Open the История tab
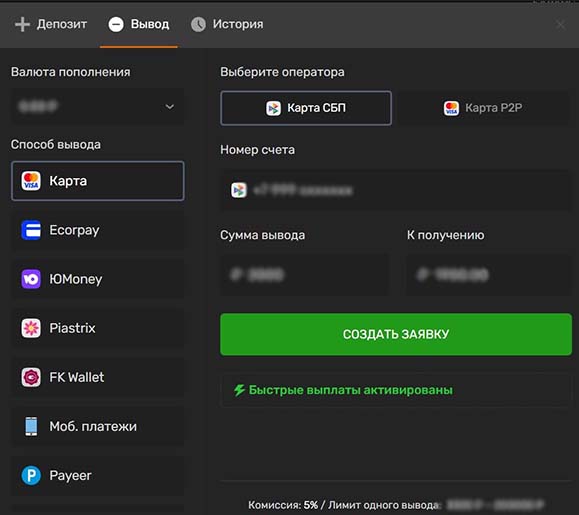Screen dimensions: 579x515 point(227,24)
